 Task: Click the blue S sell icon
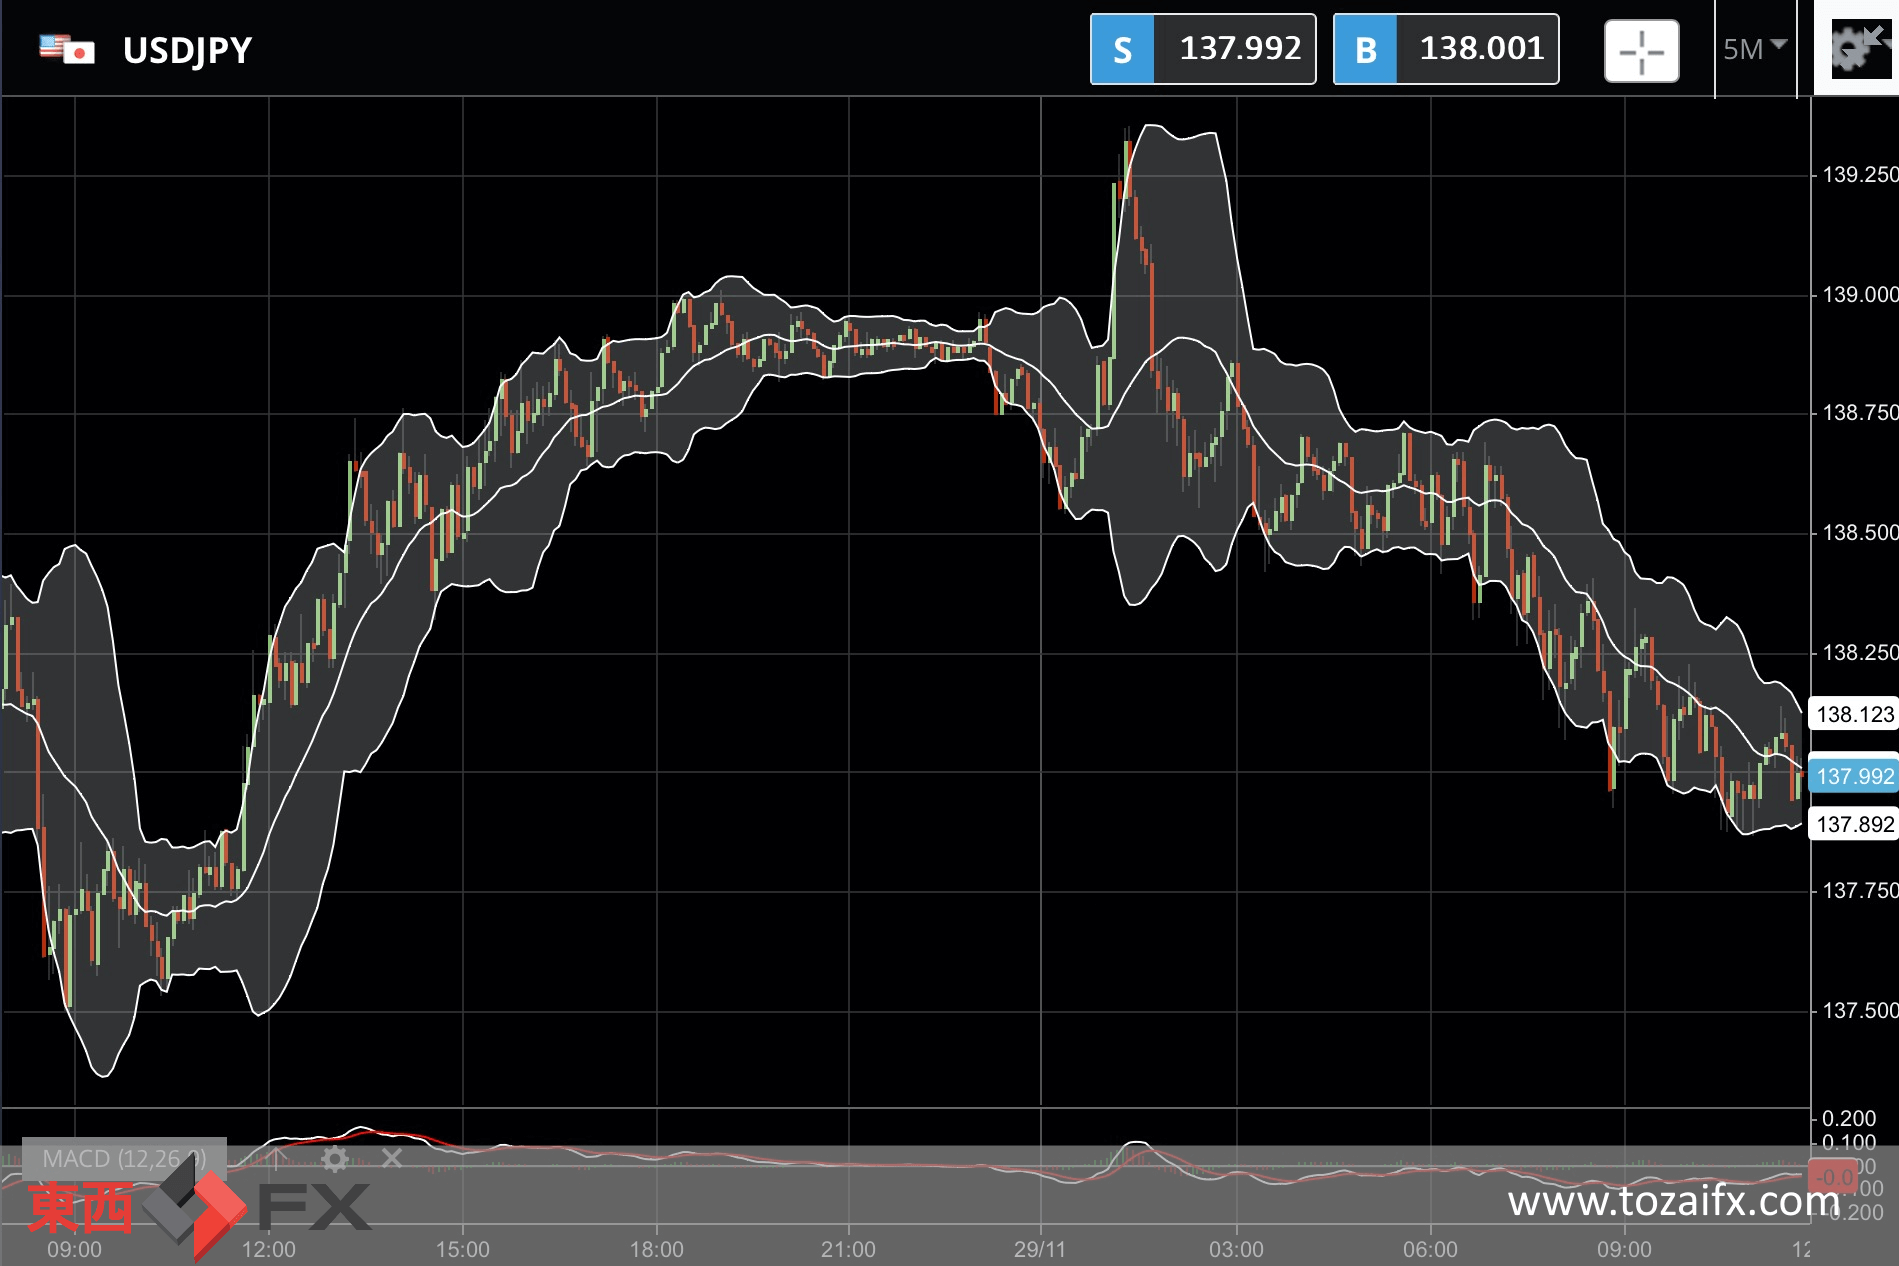(1122, 49)
